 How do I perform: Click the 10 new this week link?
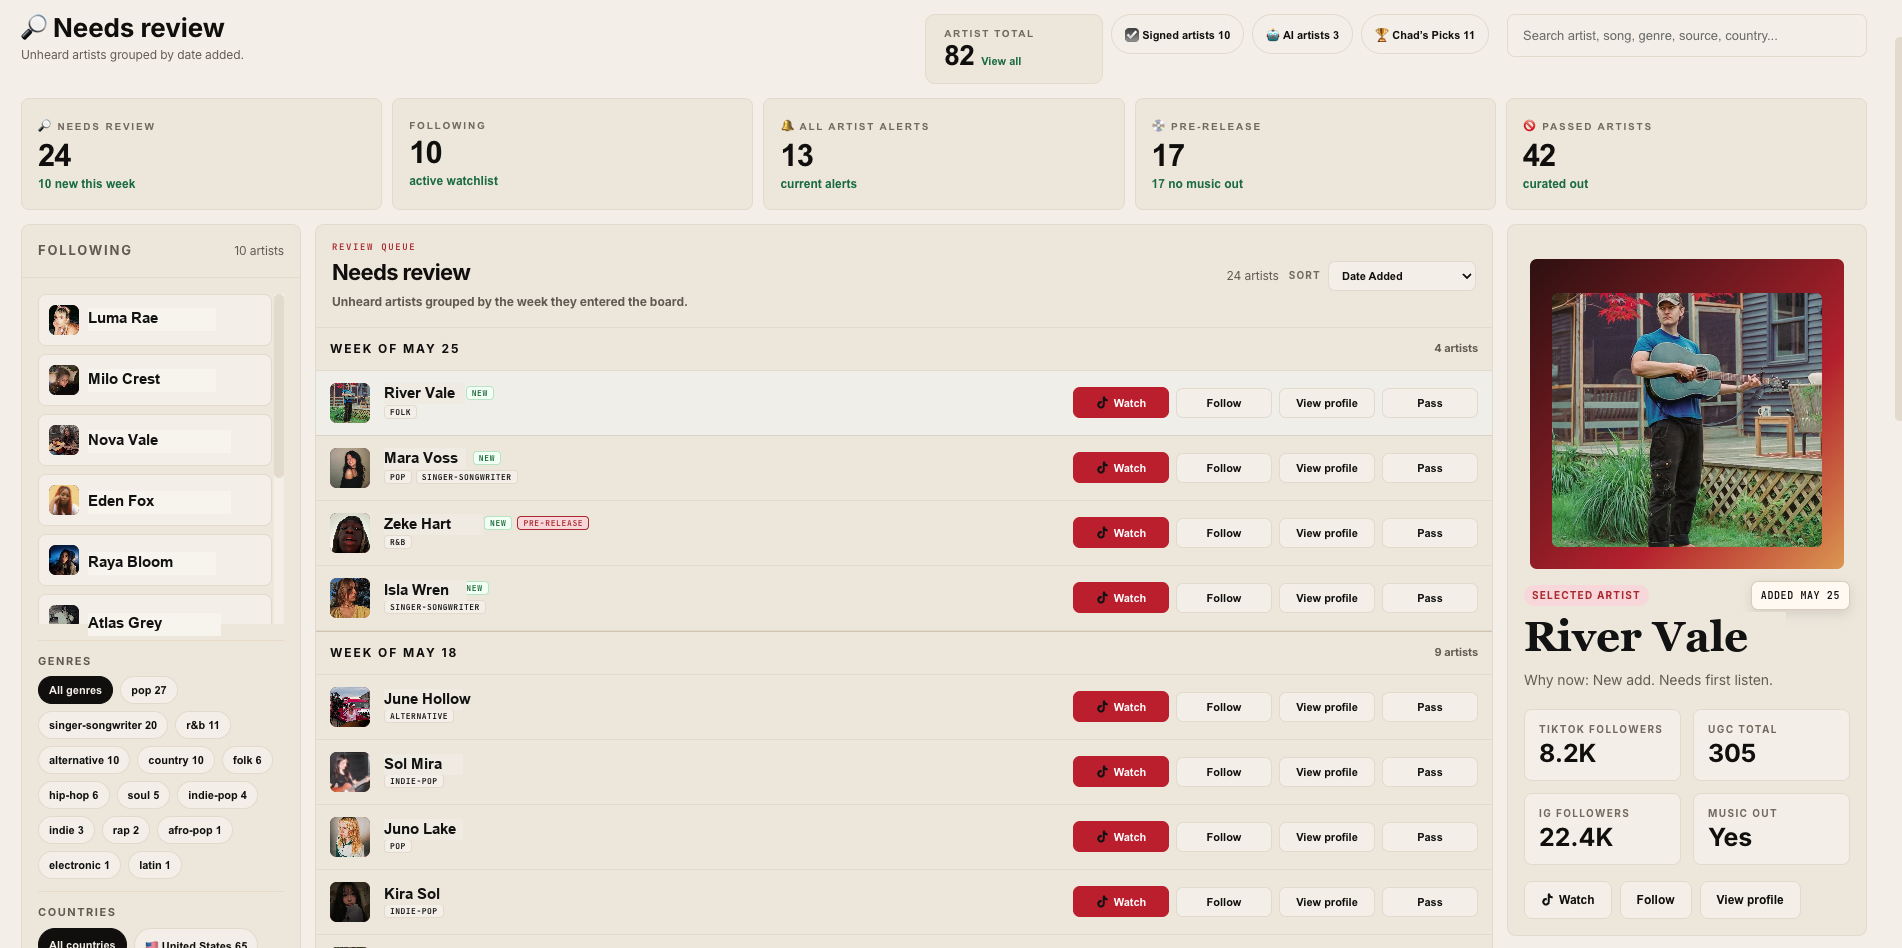(x=87, y=184)
